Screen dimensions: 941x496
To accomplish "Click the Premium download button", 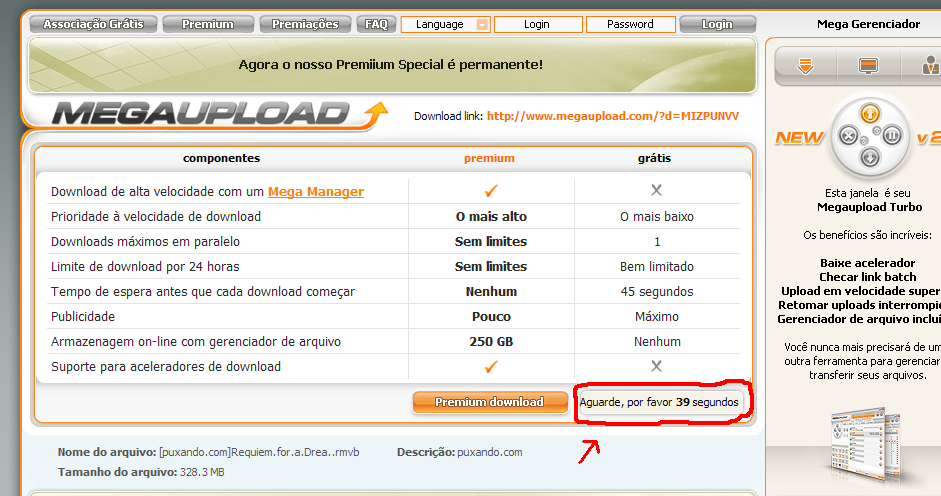I will [490, 402].
